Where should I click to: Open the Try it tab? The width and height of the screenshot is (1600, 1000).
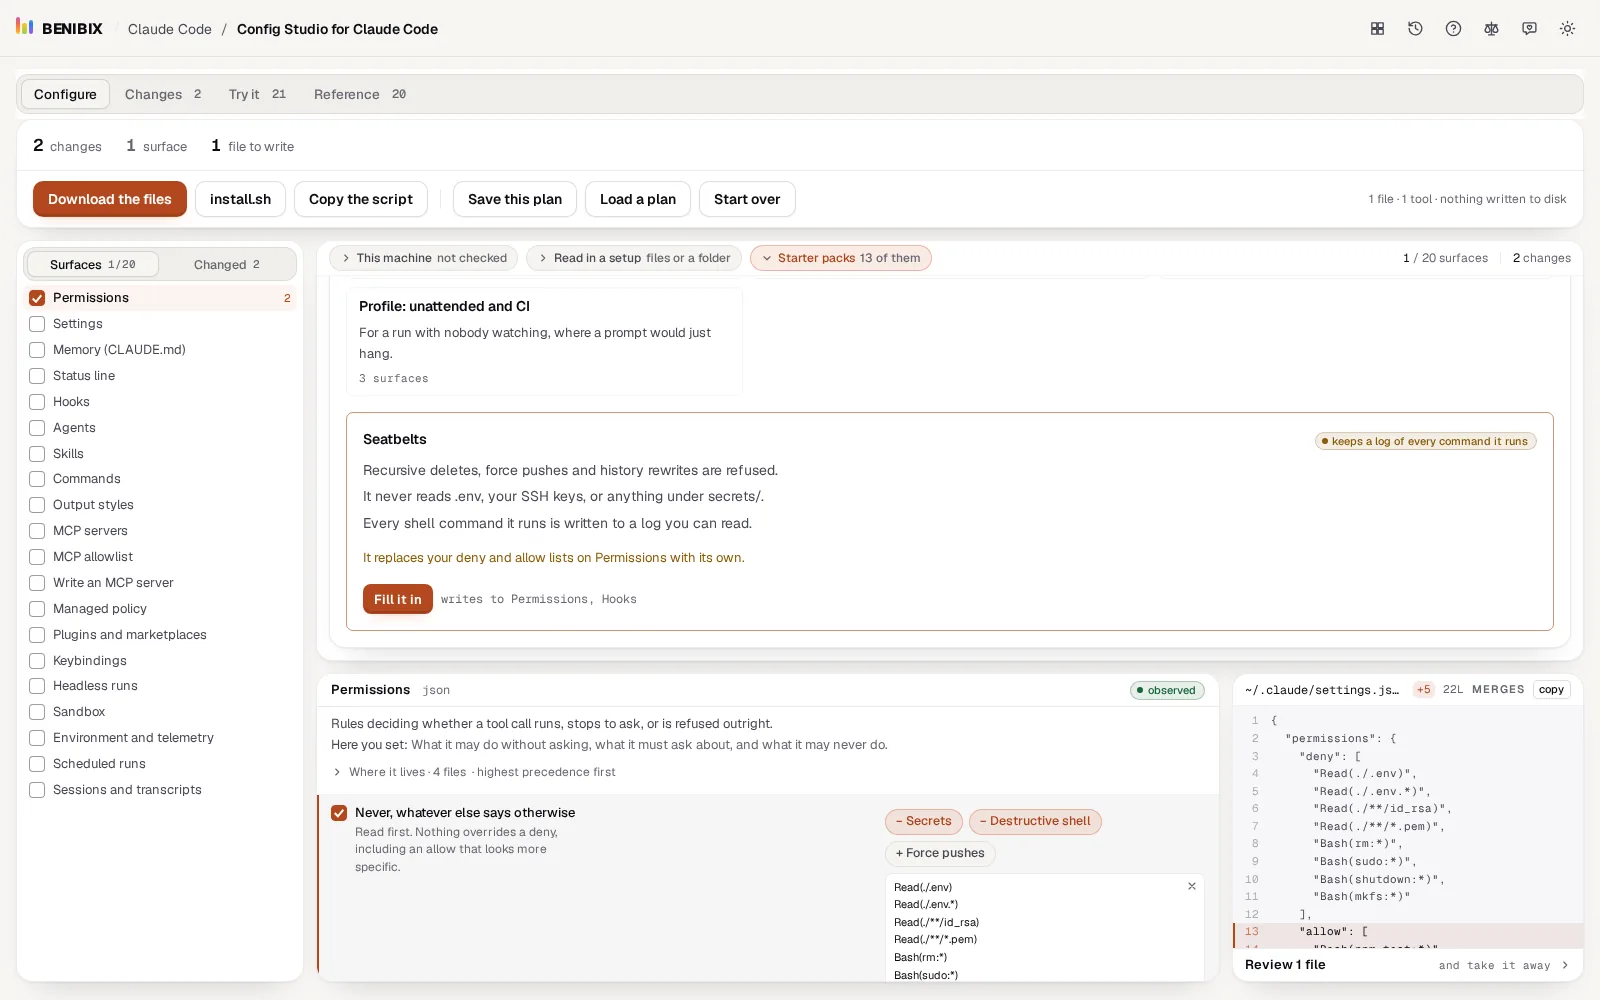point(257,94)
